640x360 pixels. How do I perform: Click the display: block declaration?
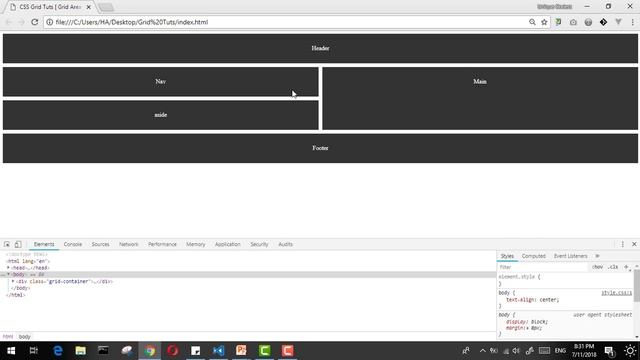(527, 322)
